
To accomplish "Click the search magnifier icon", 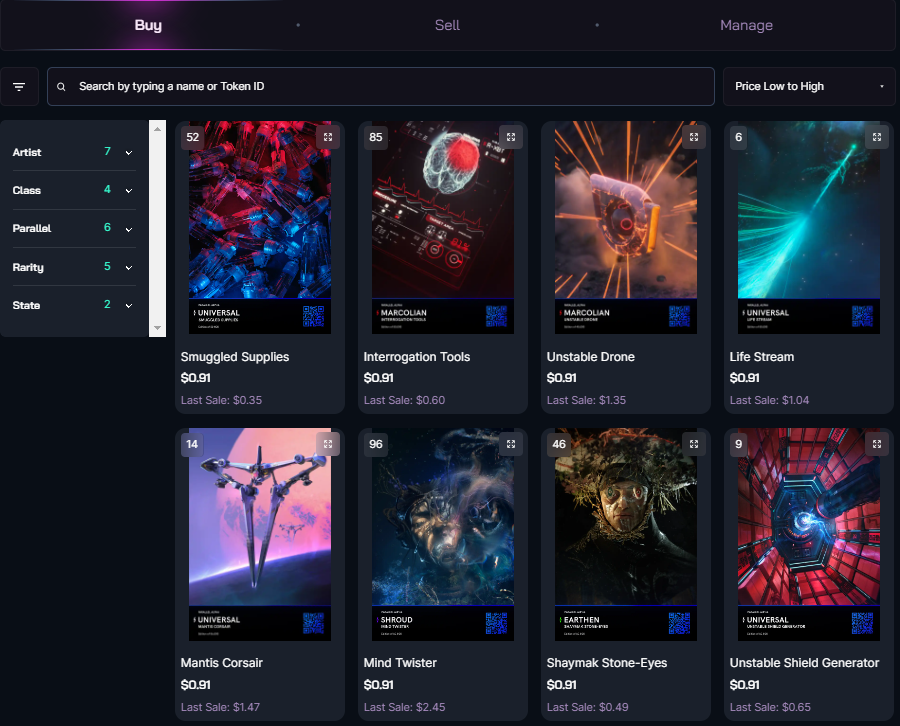I will (x=61, y=87).
